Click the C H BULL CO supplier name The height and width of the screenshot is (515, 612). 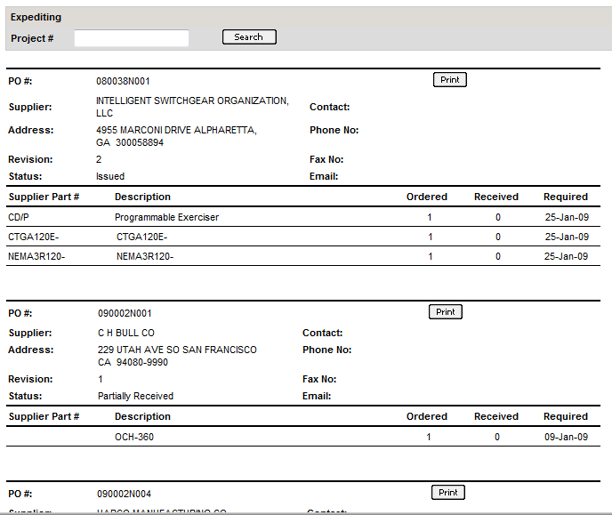pos(125,333)
